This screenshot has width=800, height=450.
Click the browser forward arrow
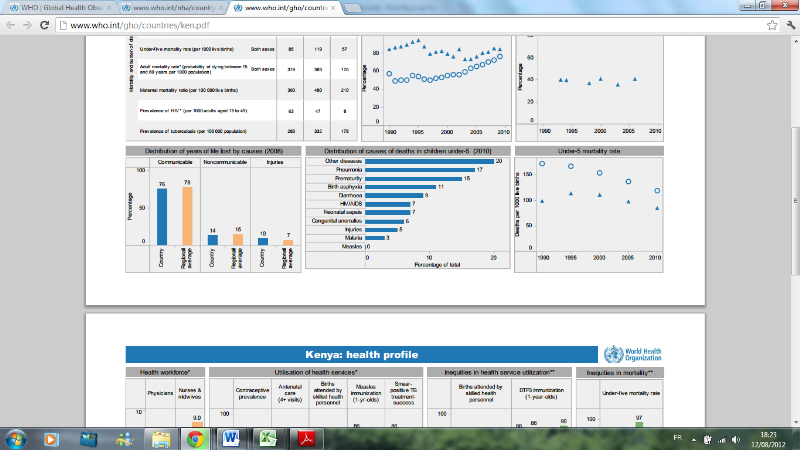[x=28, y=25]
